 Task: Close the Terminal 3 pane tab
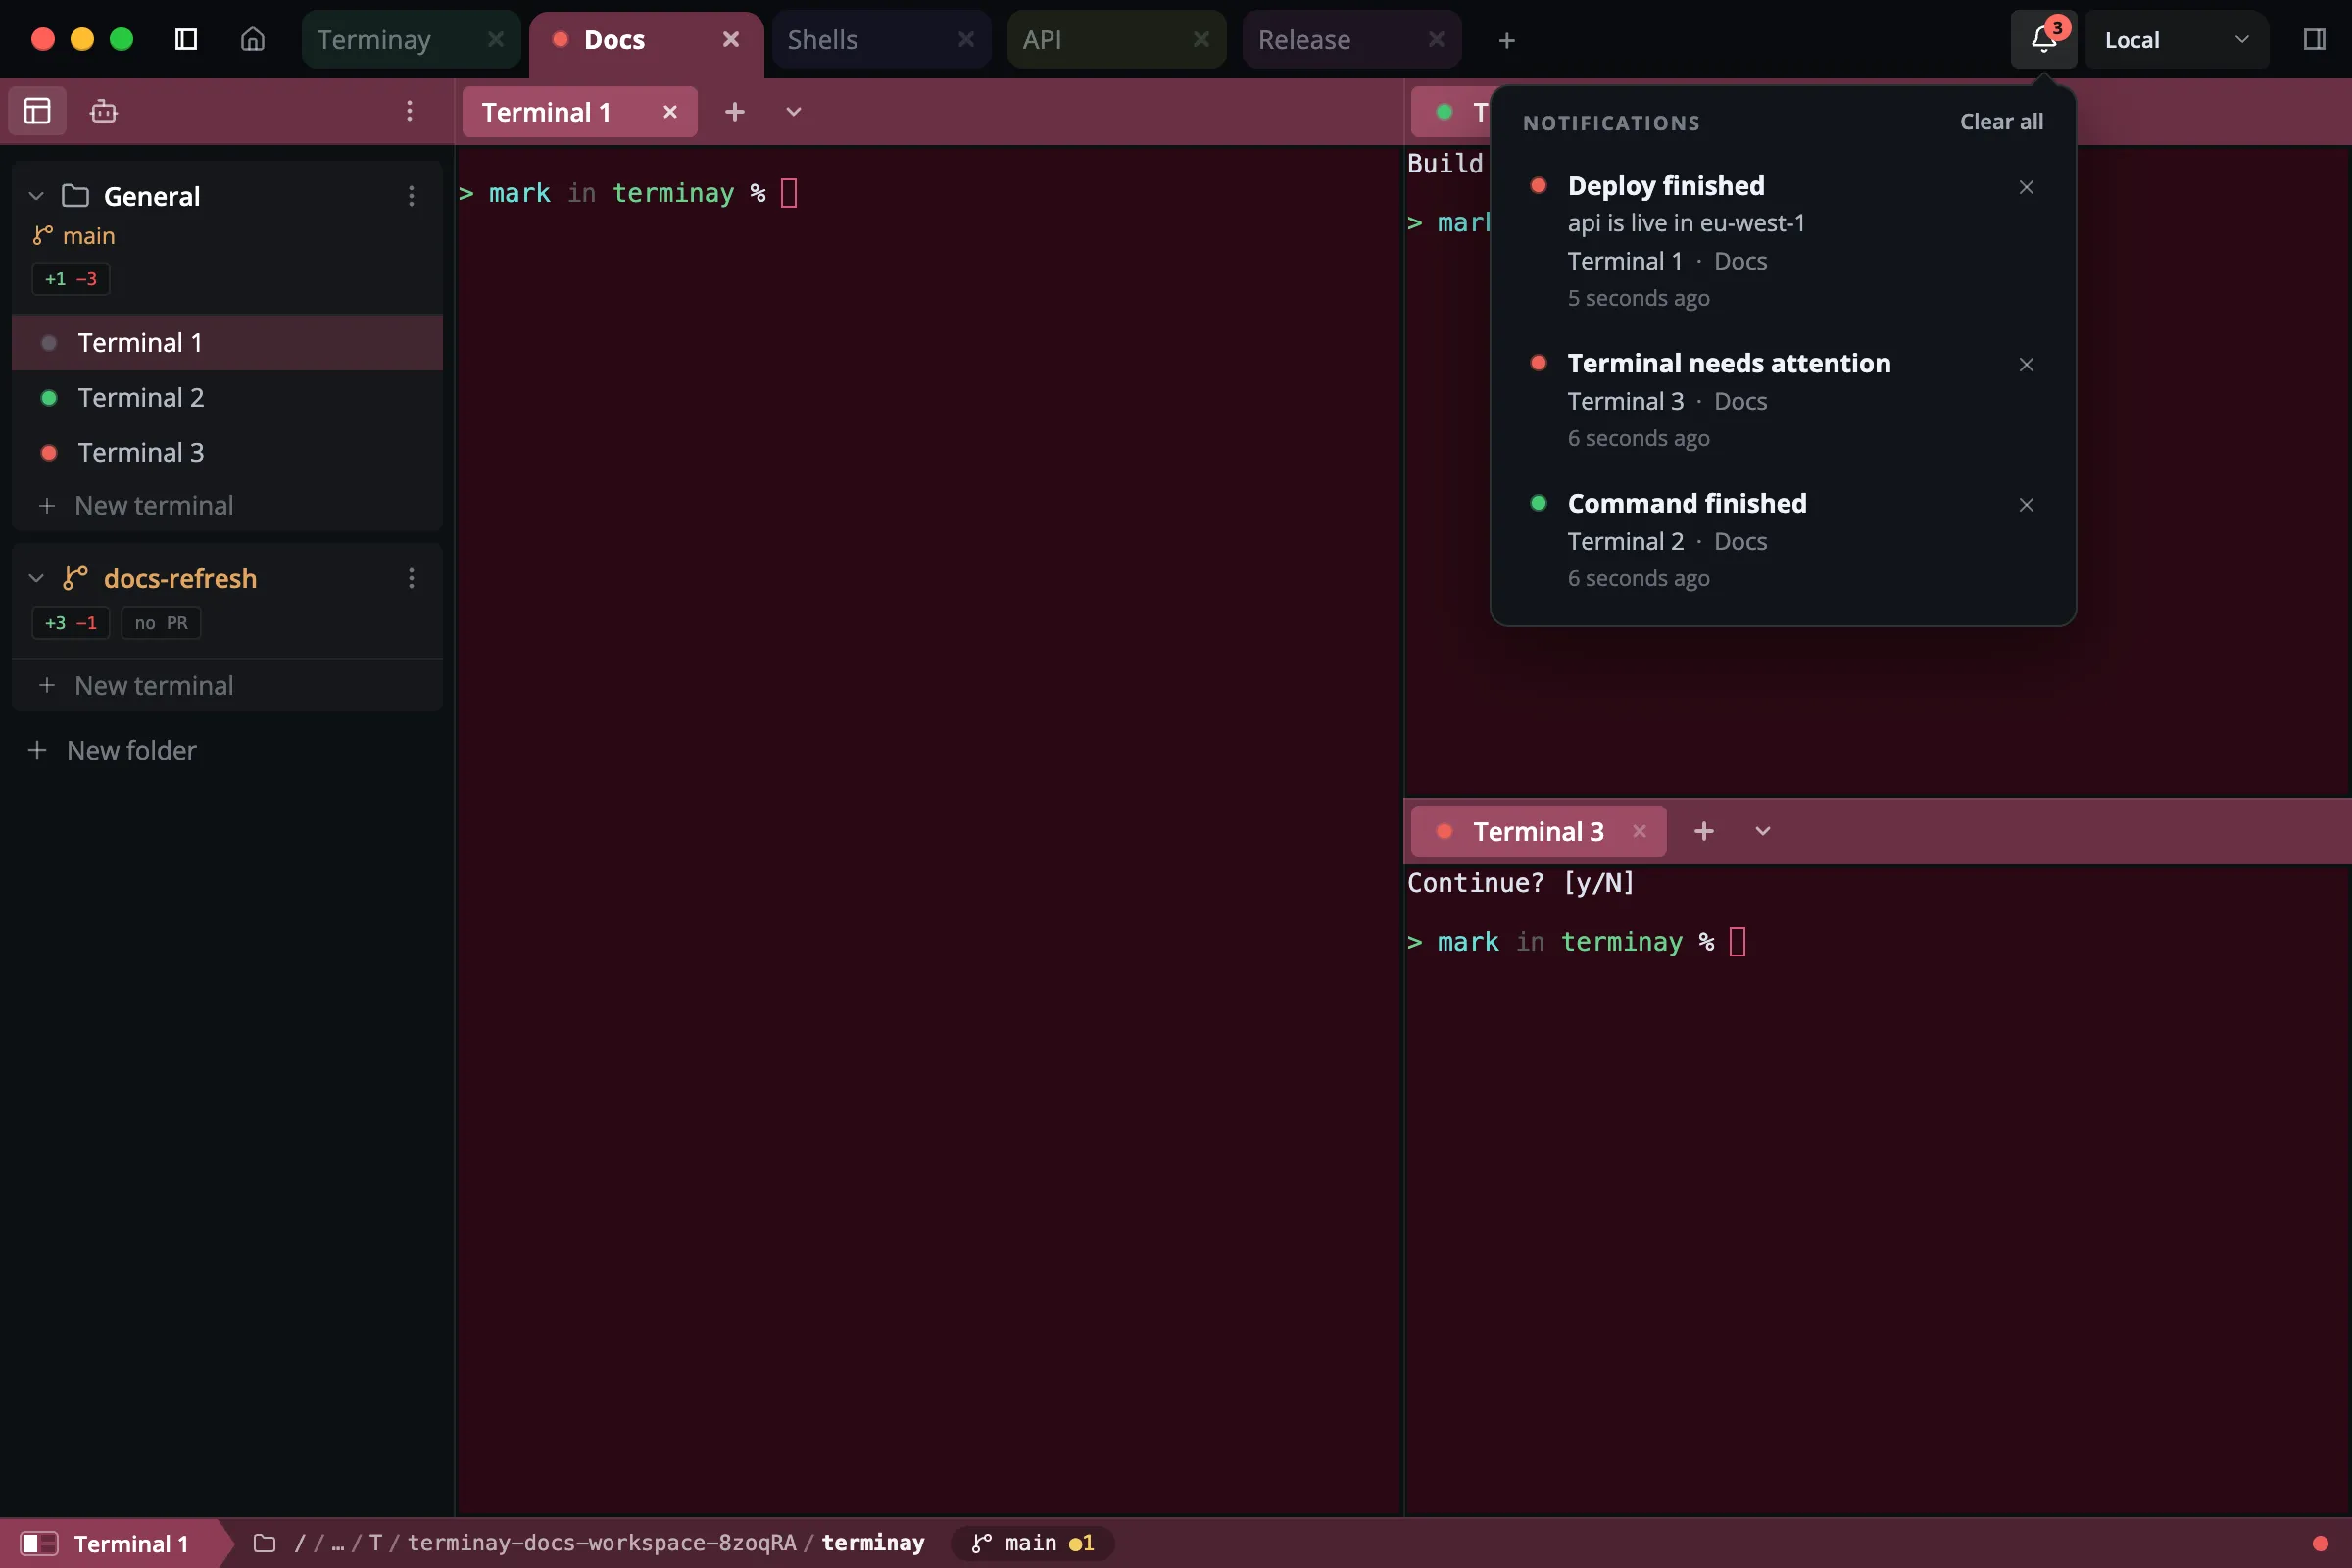click(1639, 831)
